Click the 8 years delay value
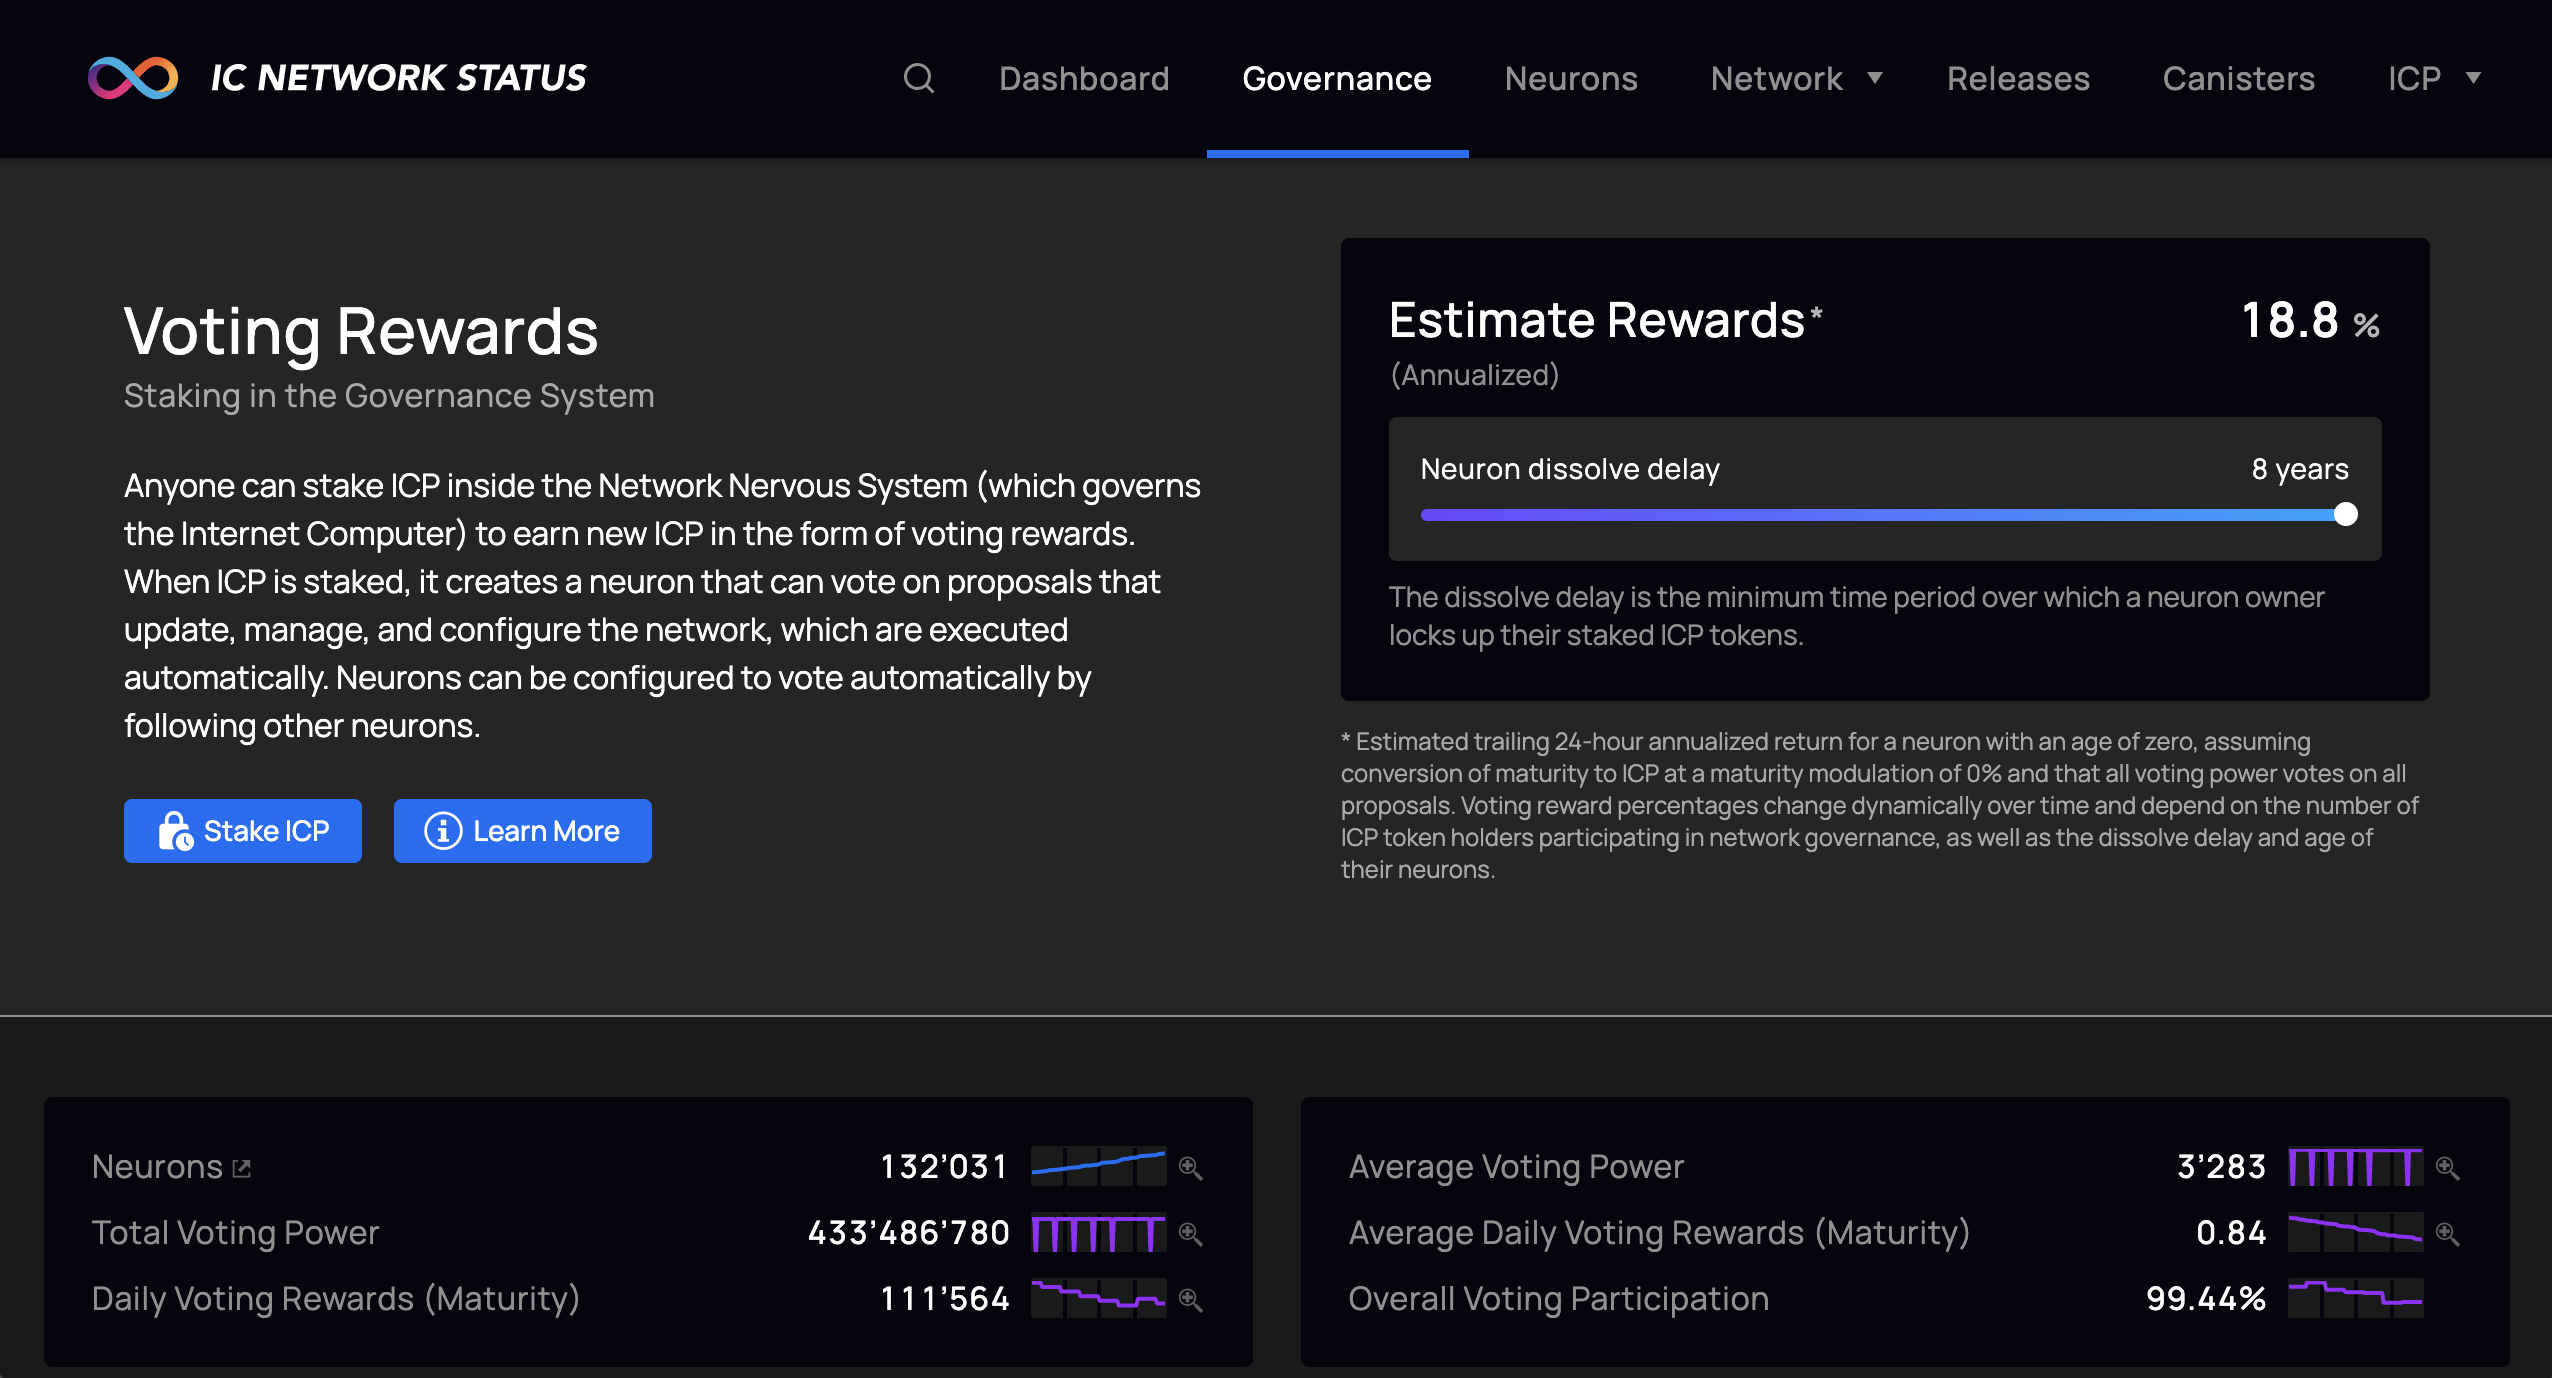Screen dimensions: 2552x1378 tap(2300, 469)
